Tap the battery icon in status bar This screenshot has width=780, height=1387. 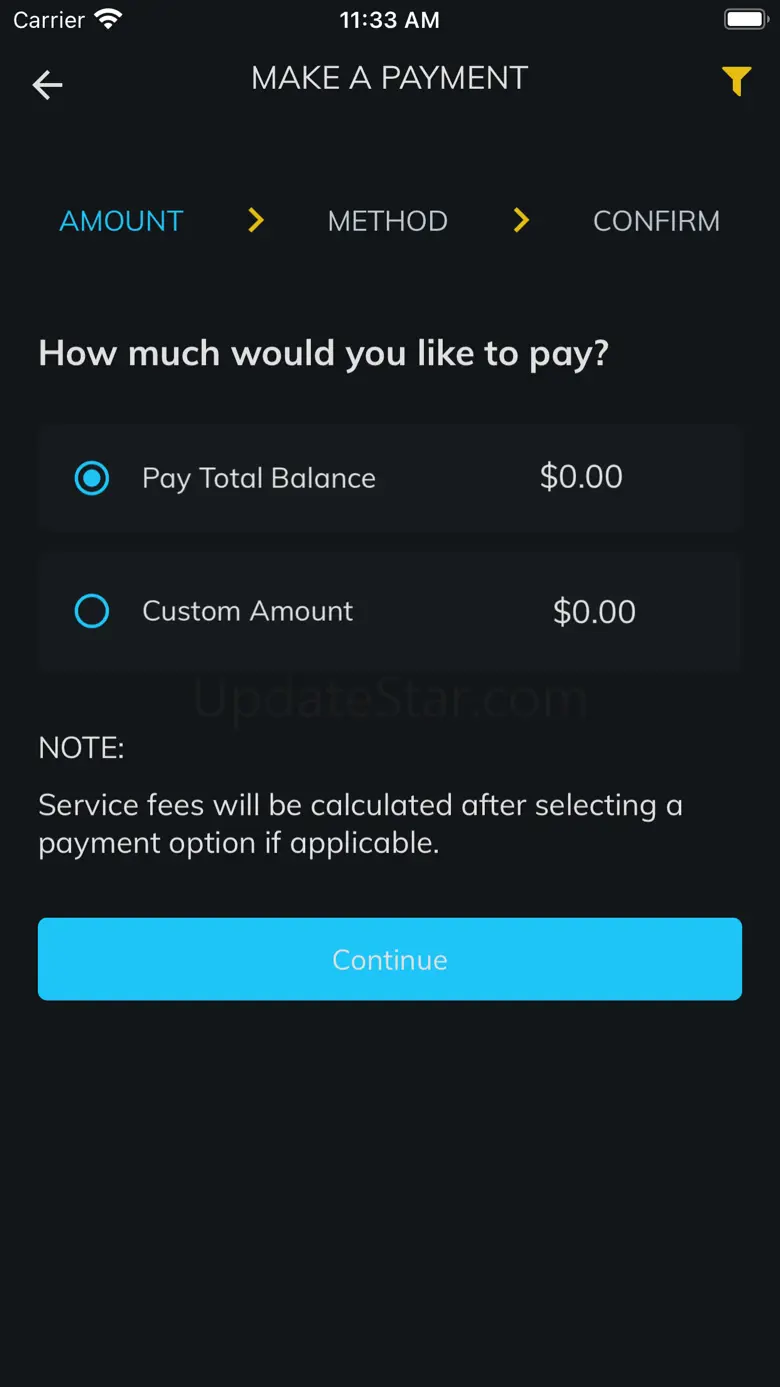[745, 19]
